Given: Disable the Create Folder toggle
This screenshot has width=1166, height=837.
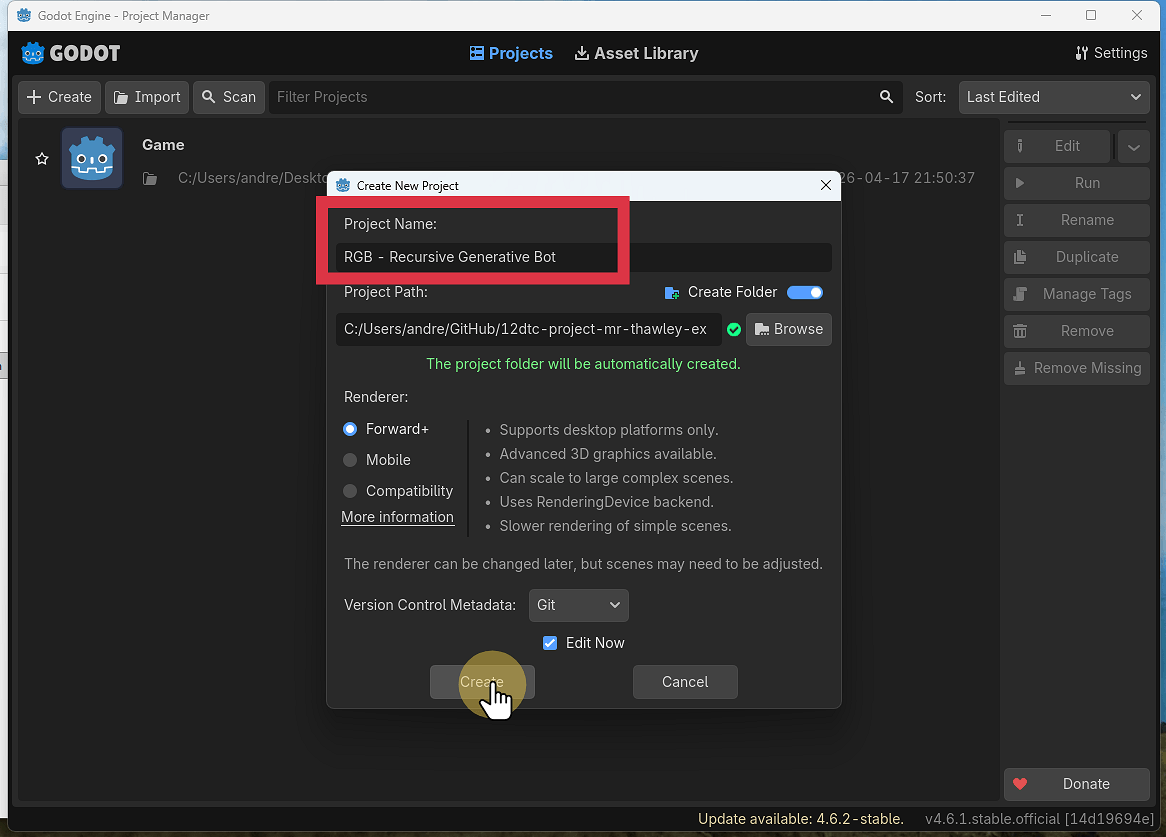Looking at the screenshot, I should pos(804,292).
